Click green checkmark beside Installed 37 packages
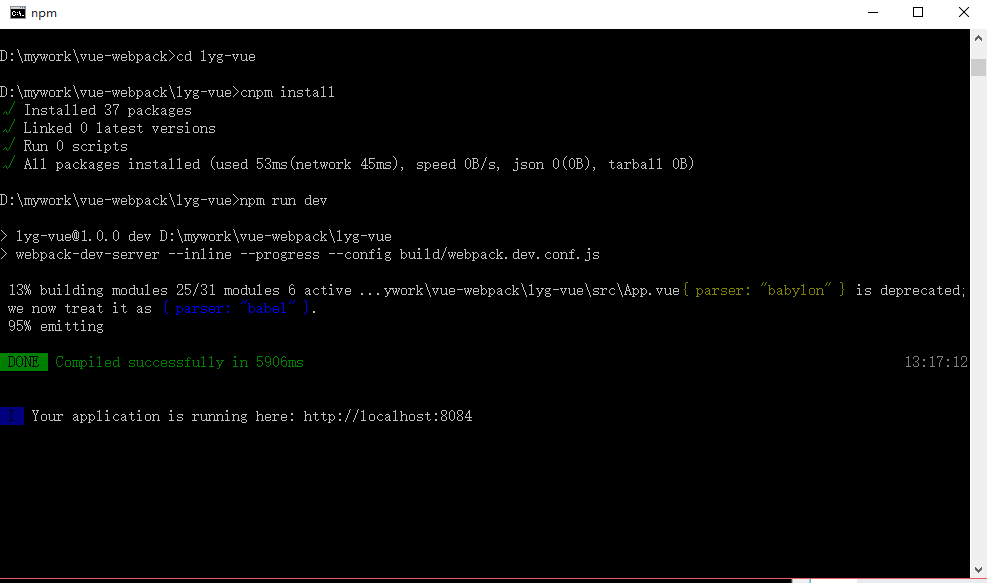Image resolution: width=987 pixels, height=583 pixels. (x=9, y=110)
